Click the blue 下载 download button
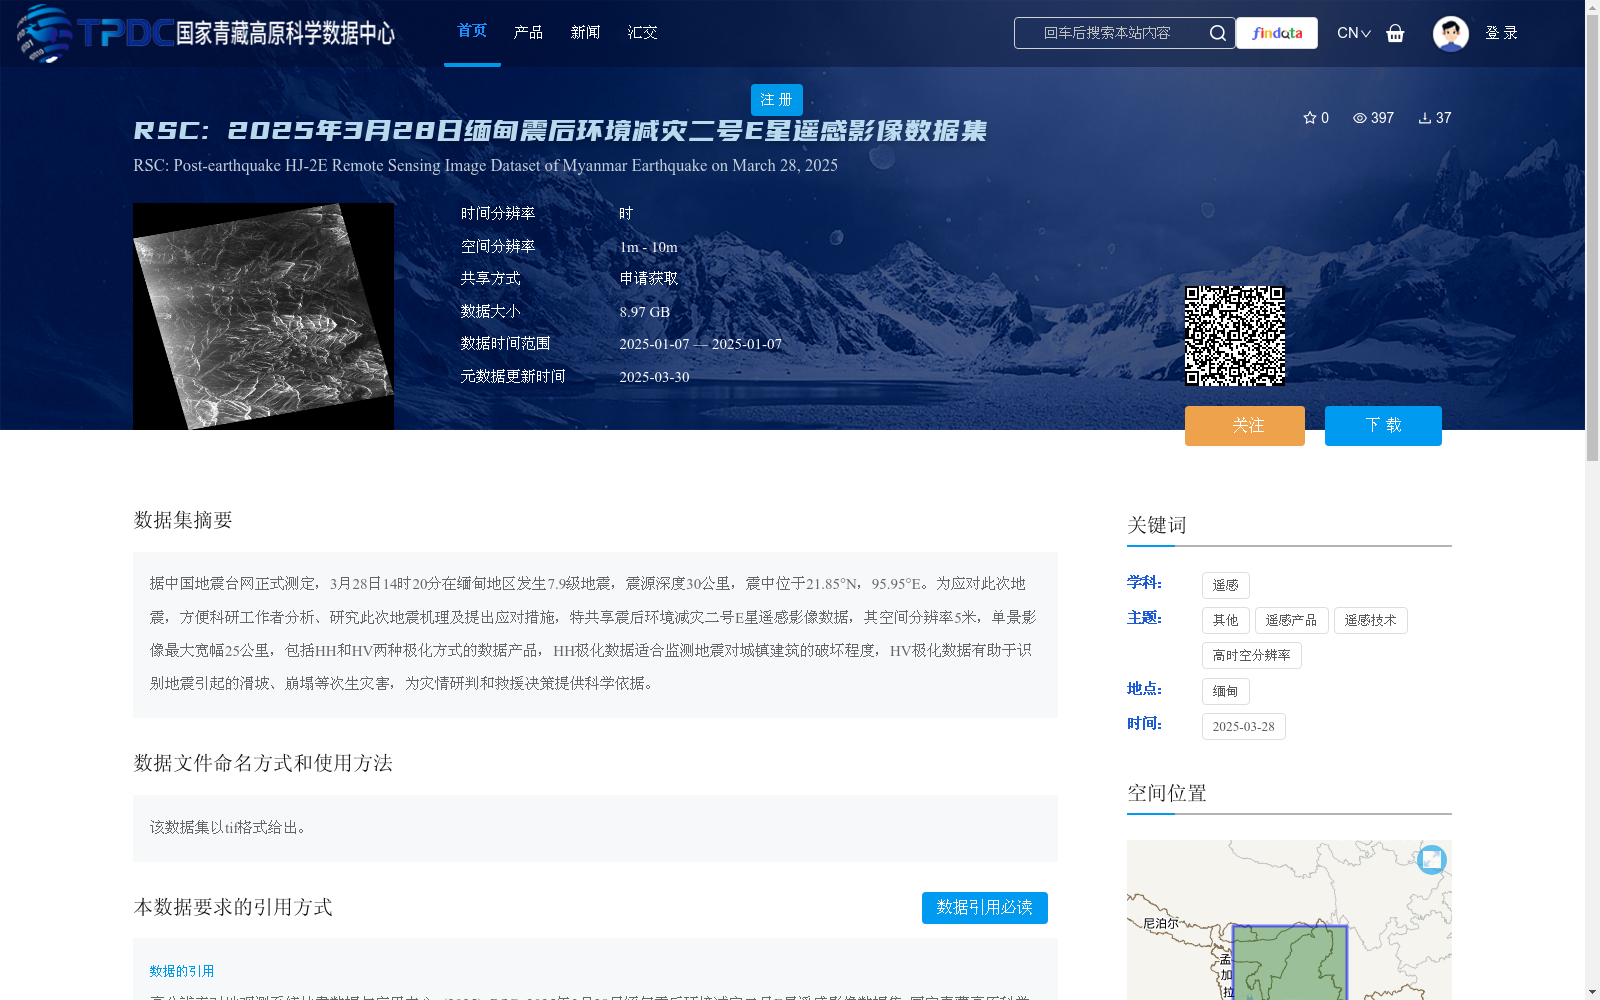This screenshot has width=1600, height=1000. (1383, 426)
